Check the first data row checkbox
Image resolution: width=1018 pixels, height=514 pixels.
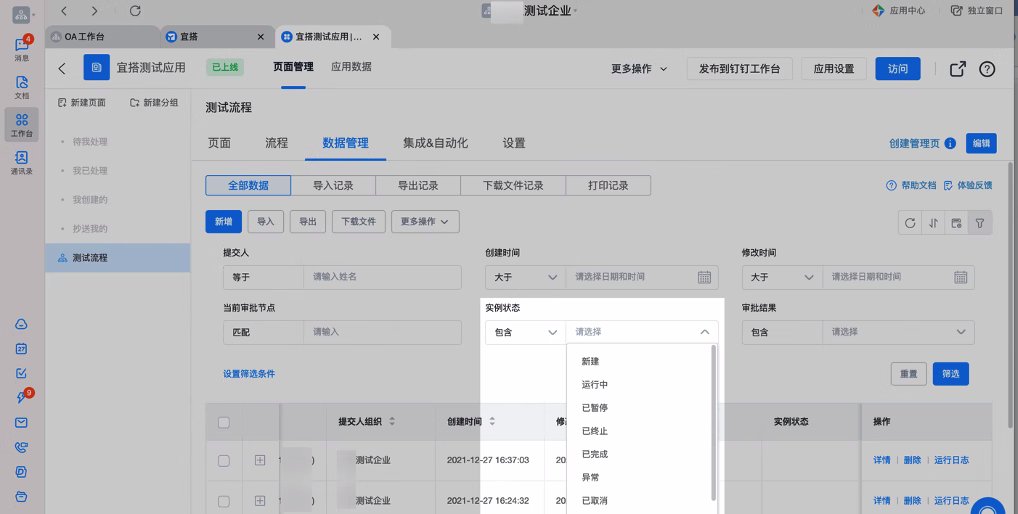224,461
